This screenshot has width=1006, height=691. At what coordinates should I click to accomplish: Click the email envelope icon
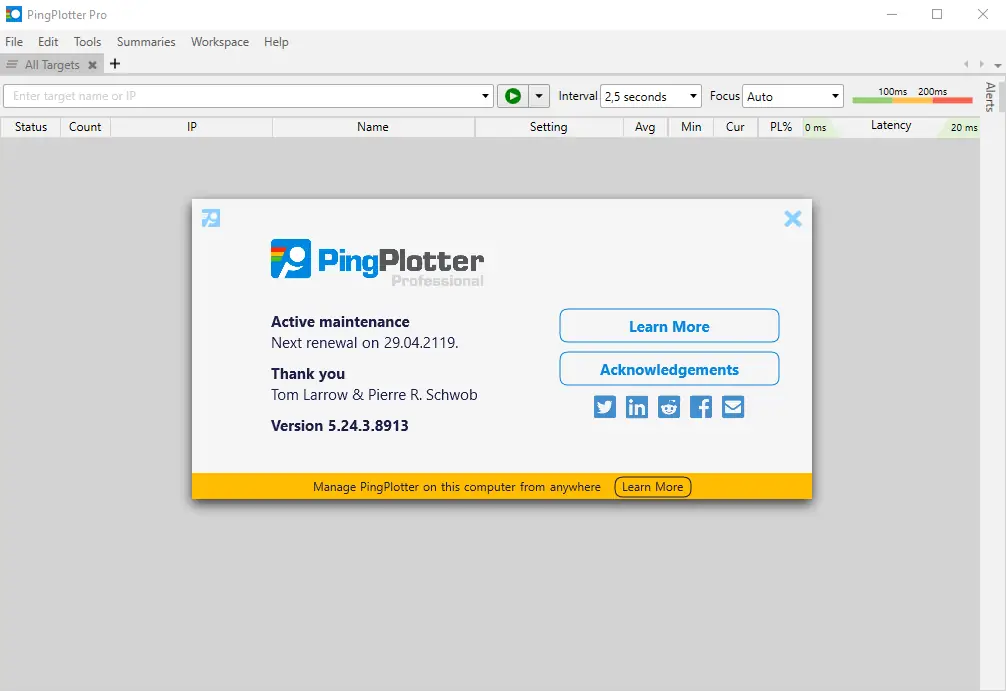733,407
